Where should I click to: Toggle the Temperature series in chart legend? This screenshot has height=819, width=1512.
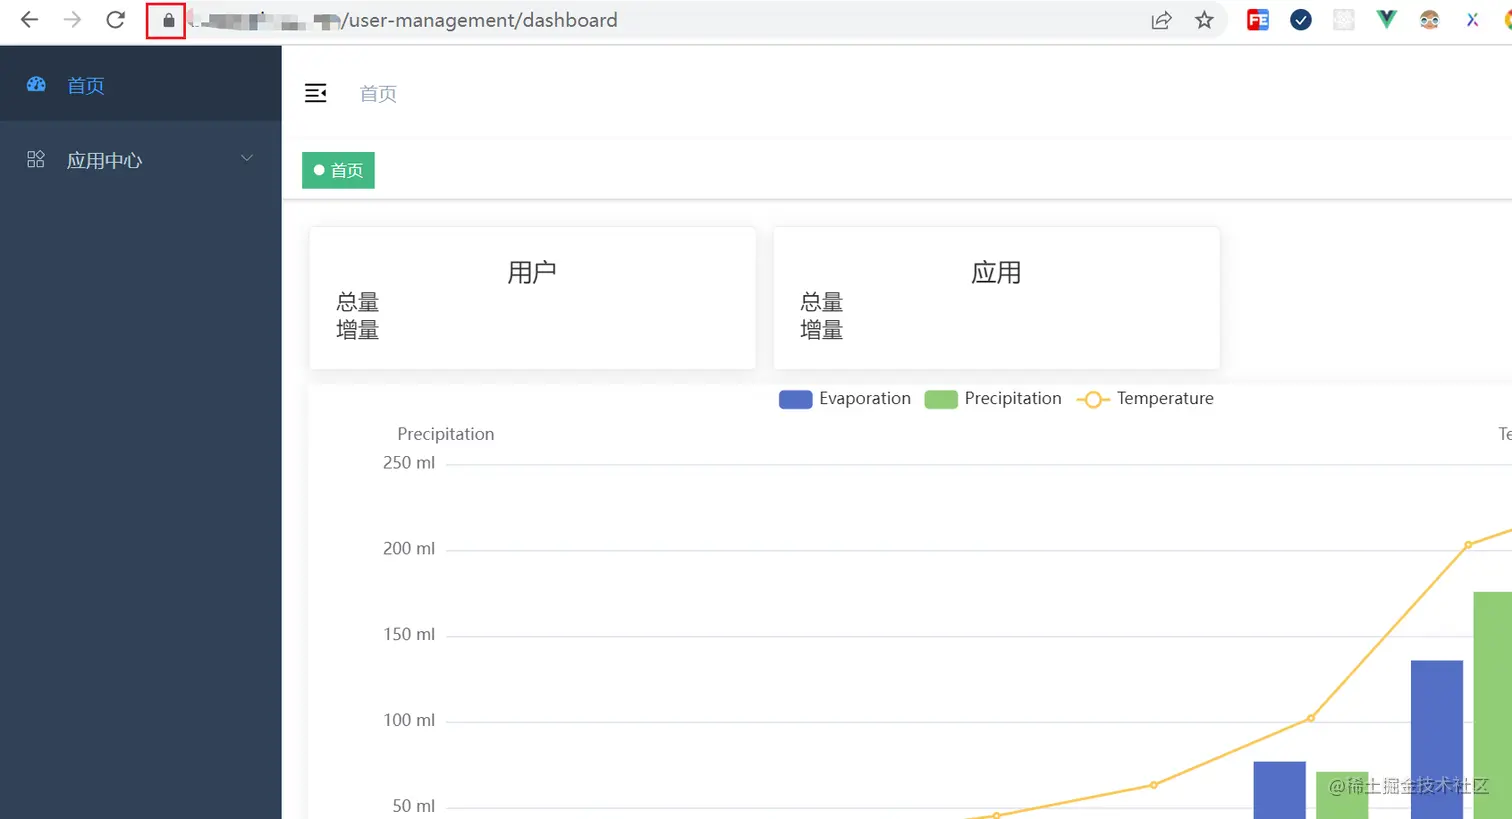(1145, 399)
